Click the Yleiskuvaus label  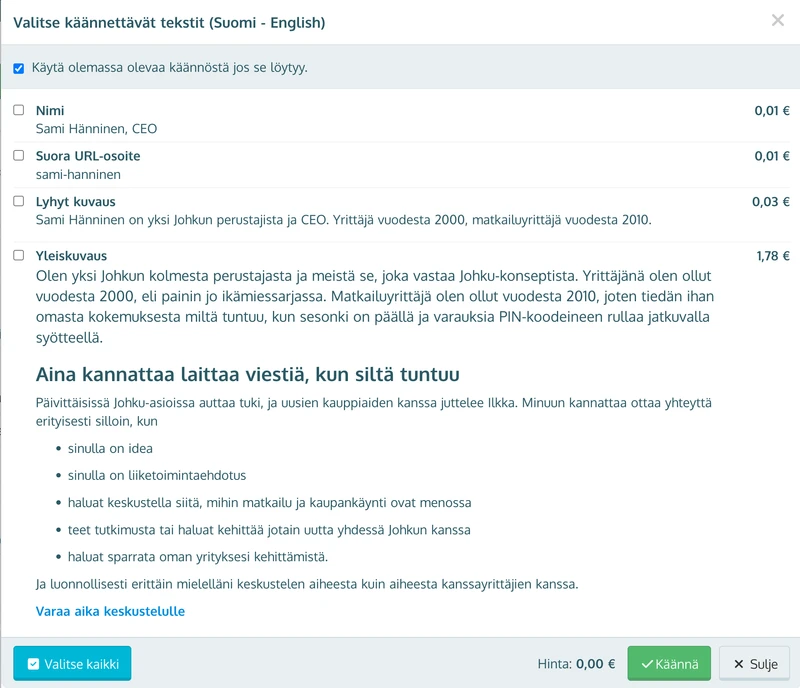(x=71, y=256)
